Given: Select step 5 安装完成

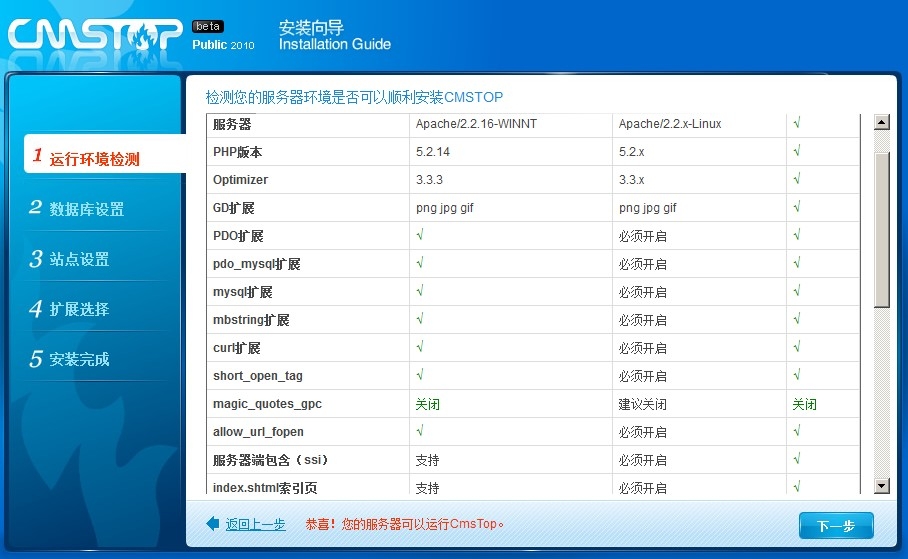Looking at the screenshot, I should 69,359.
